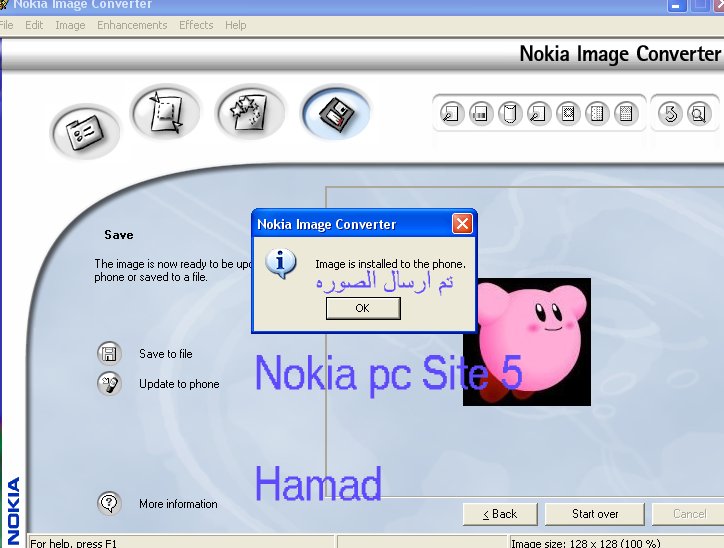Open the Effects menu
The width and height of the screenshot is (724, 548).
196,25
